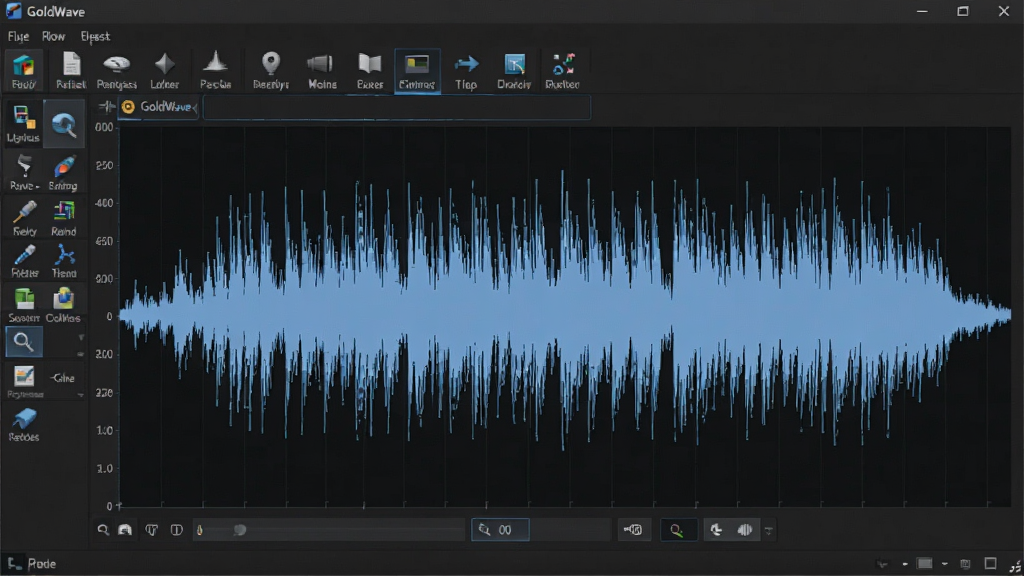This screenshot has width=1024, height=576.
Task: Open the yellow-blue package Colihas tool
Action: [x=63, y=298]
